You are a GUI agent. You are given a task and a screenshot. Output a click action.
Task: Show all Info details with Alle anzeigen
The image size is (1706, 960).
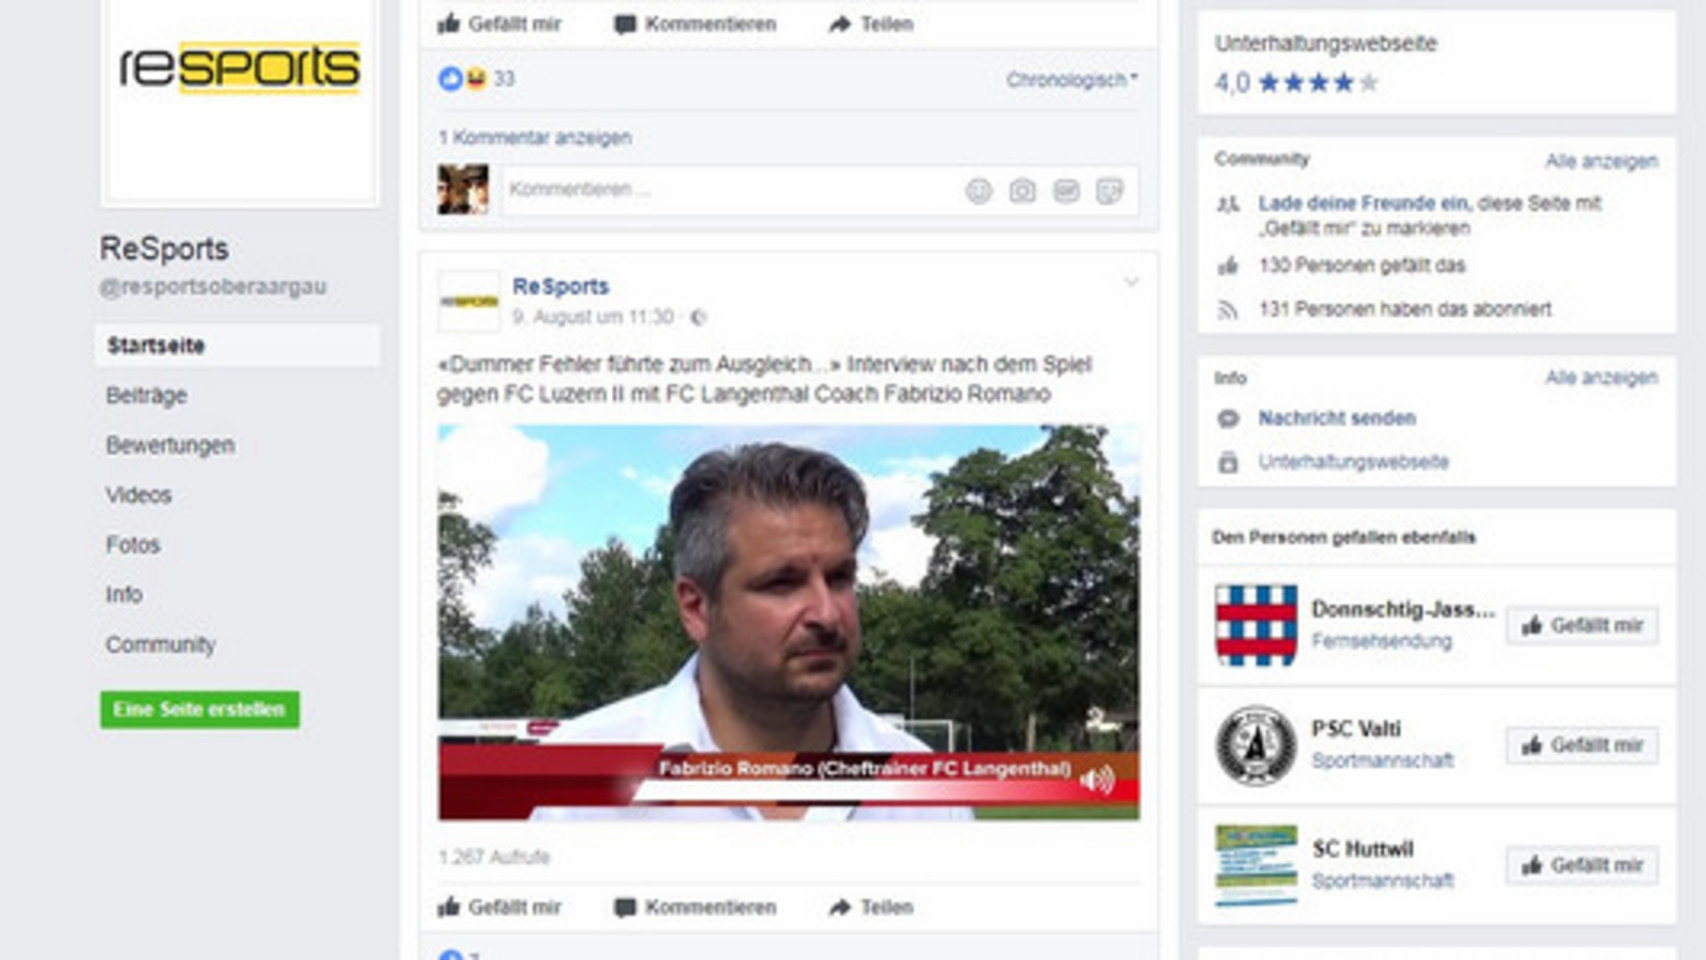[x=1601, y=377]
